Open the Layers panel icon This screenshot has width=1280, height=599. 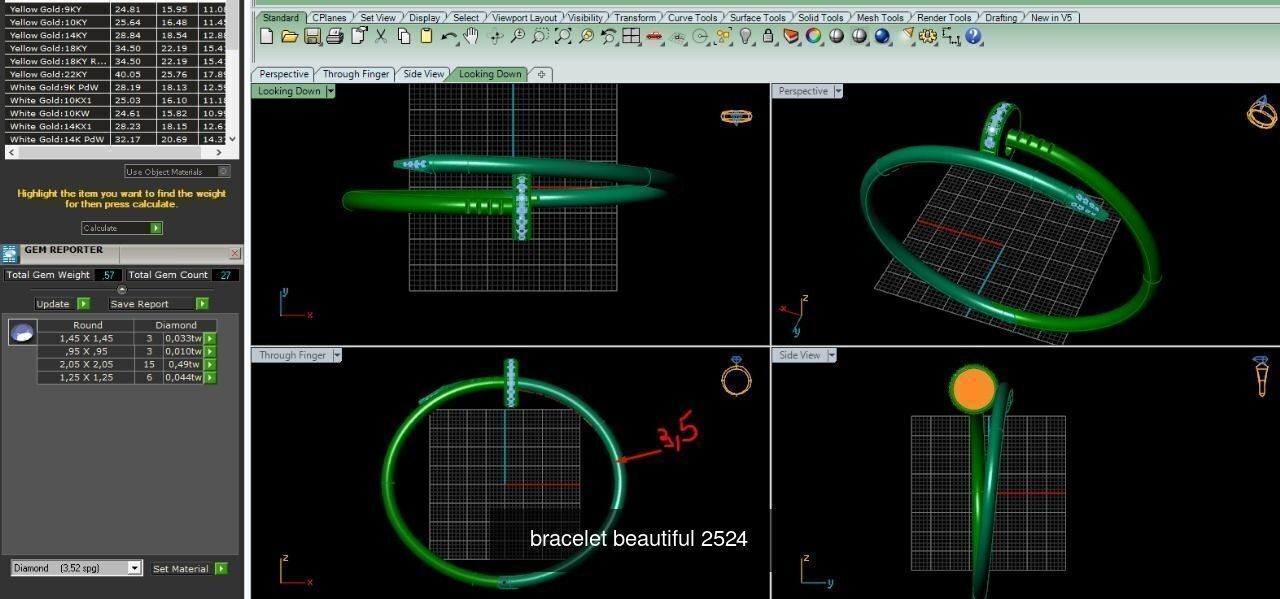pos(791,36)
